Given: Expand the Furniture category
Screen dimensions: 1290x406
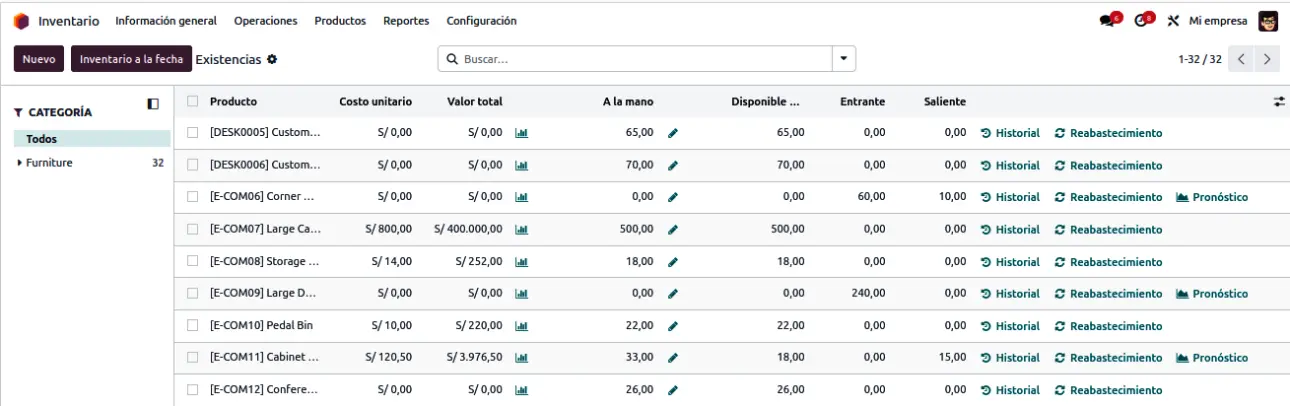Looking at the screenshot, I should [20, 163].
